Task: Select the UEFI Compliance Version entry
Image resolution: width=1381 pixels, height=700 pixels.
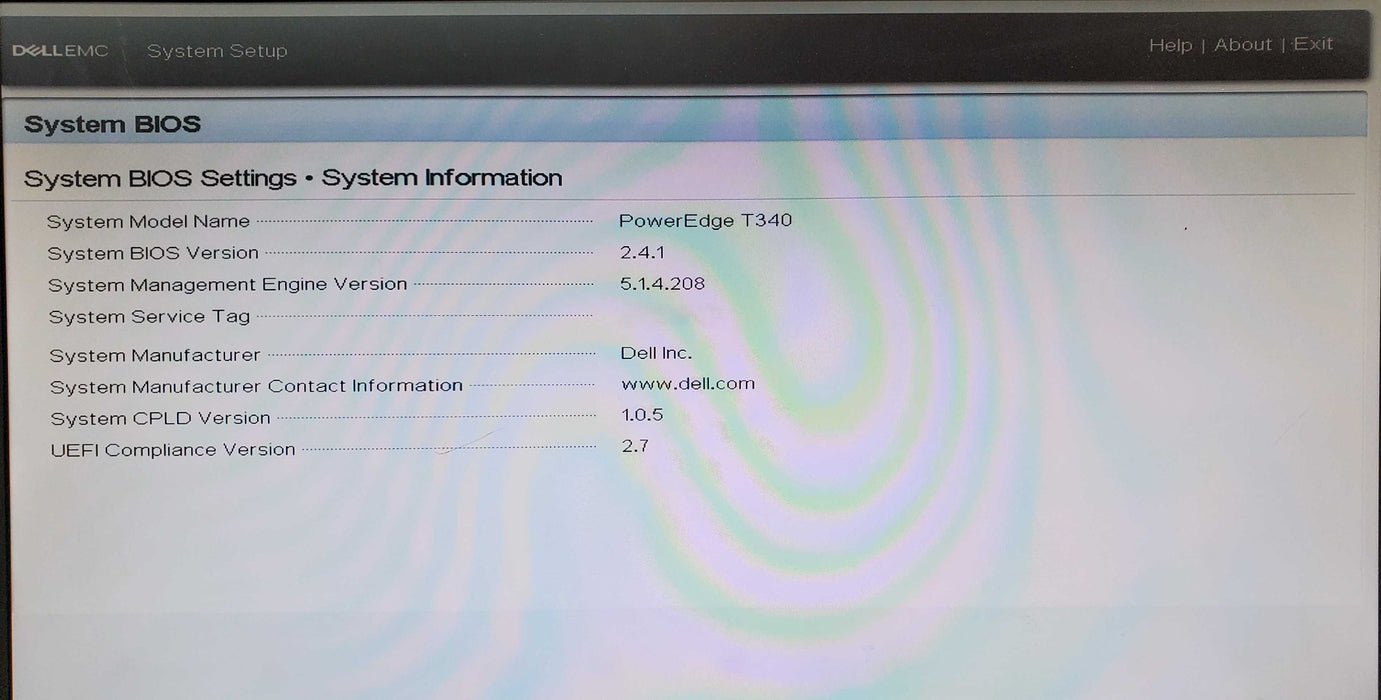Action: [x=172, y=449]
